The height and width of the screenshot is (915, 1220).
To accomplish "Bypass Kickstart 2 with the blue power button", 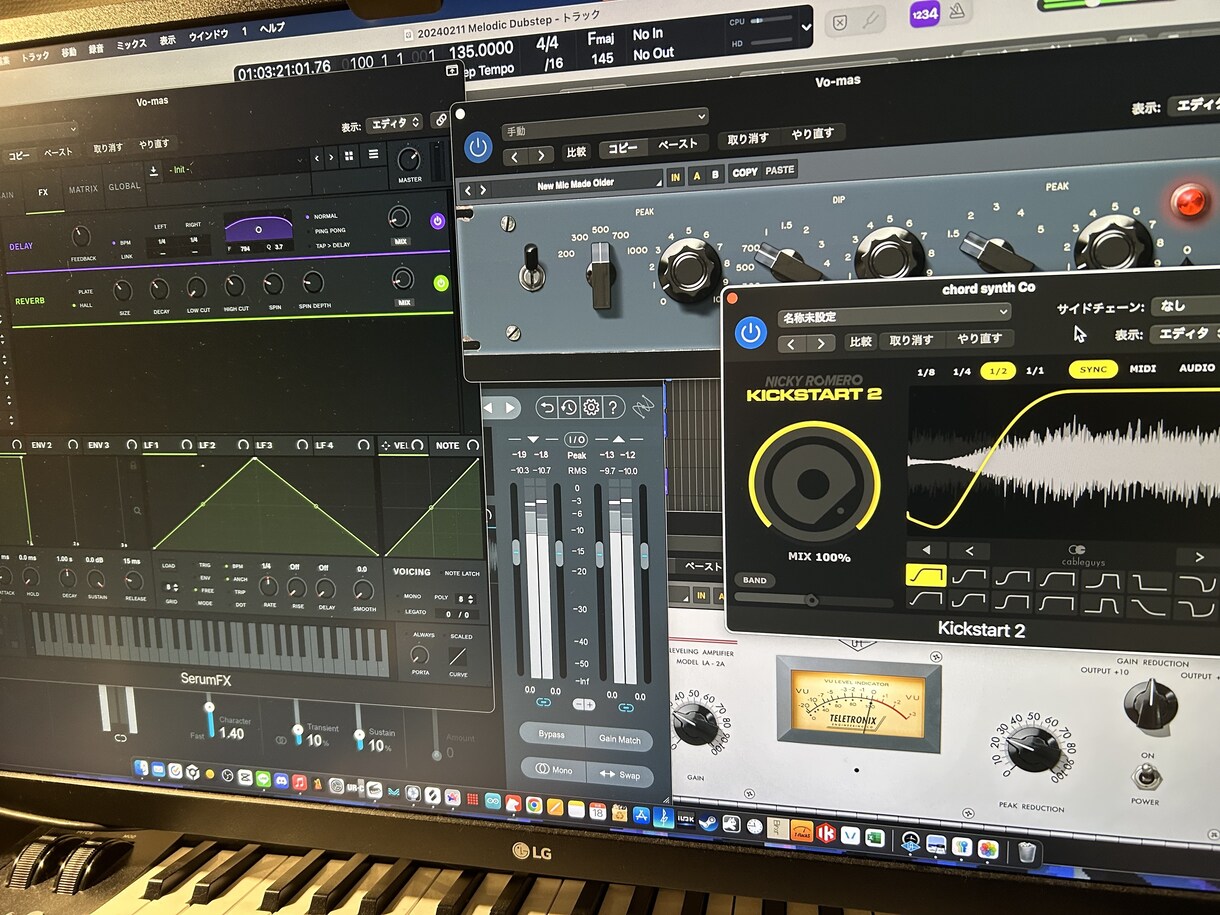I will (751, 333).
